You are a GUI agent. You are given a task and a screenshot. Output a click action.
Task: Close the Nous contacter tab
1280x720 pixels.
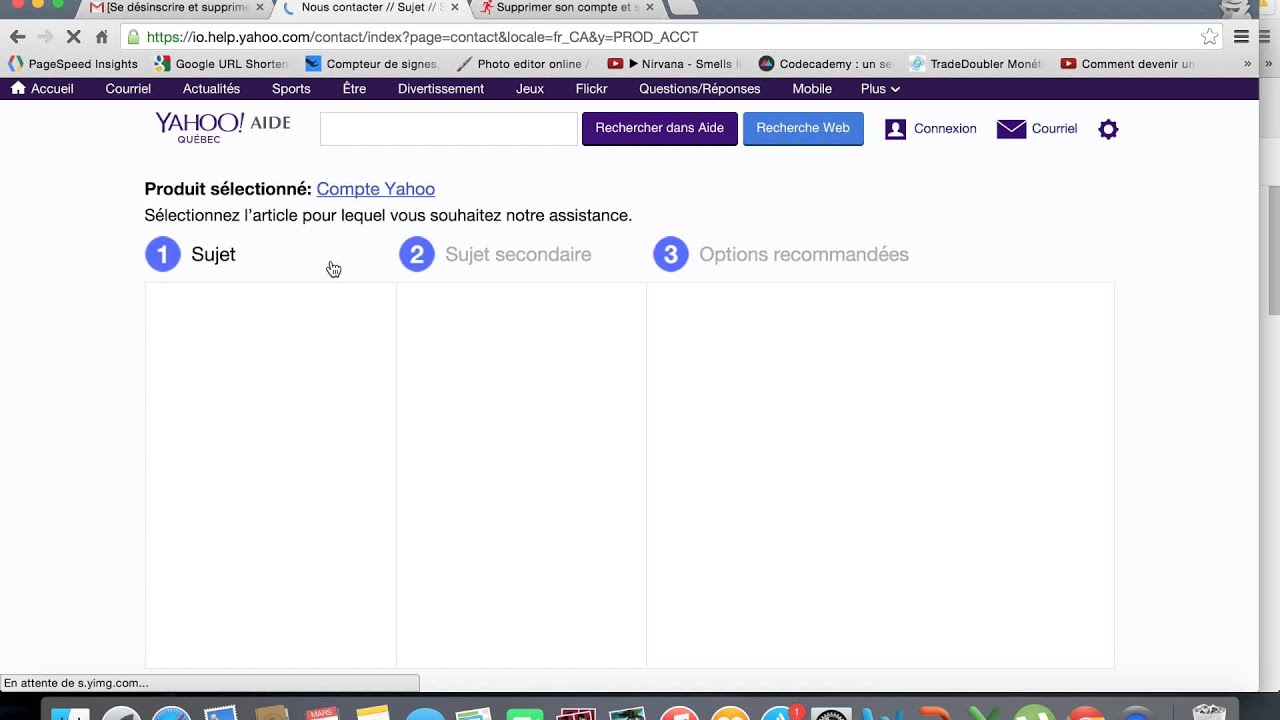click(x=454, y=8)
